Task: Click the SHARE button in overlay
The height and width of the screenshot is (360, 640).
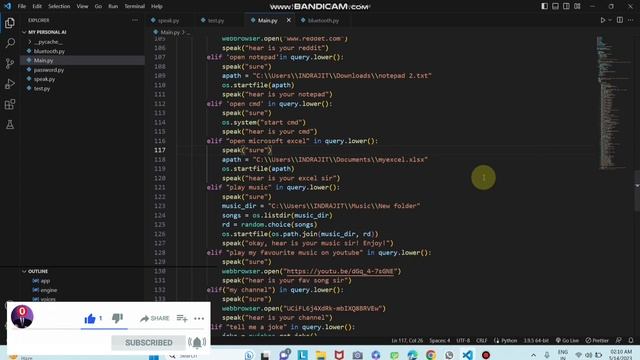Action: [154, 318]
